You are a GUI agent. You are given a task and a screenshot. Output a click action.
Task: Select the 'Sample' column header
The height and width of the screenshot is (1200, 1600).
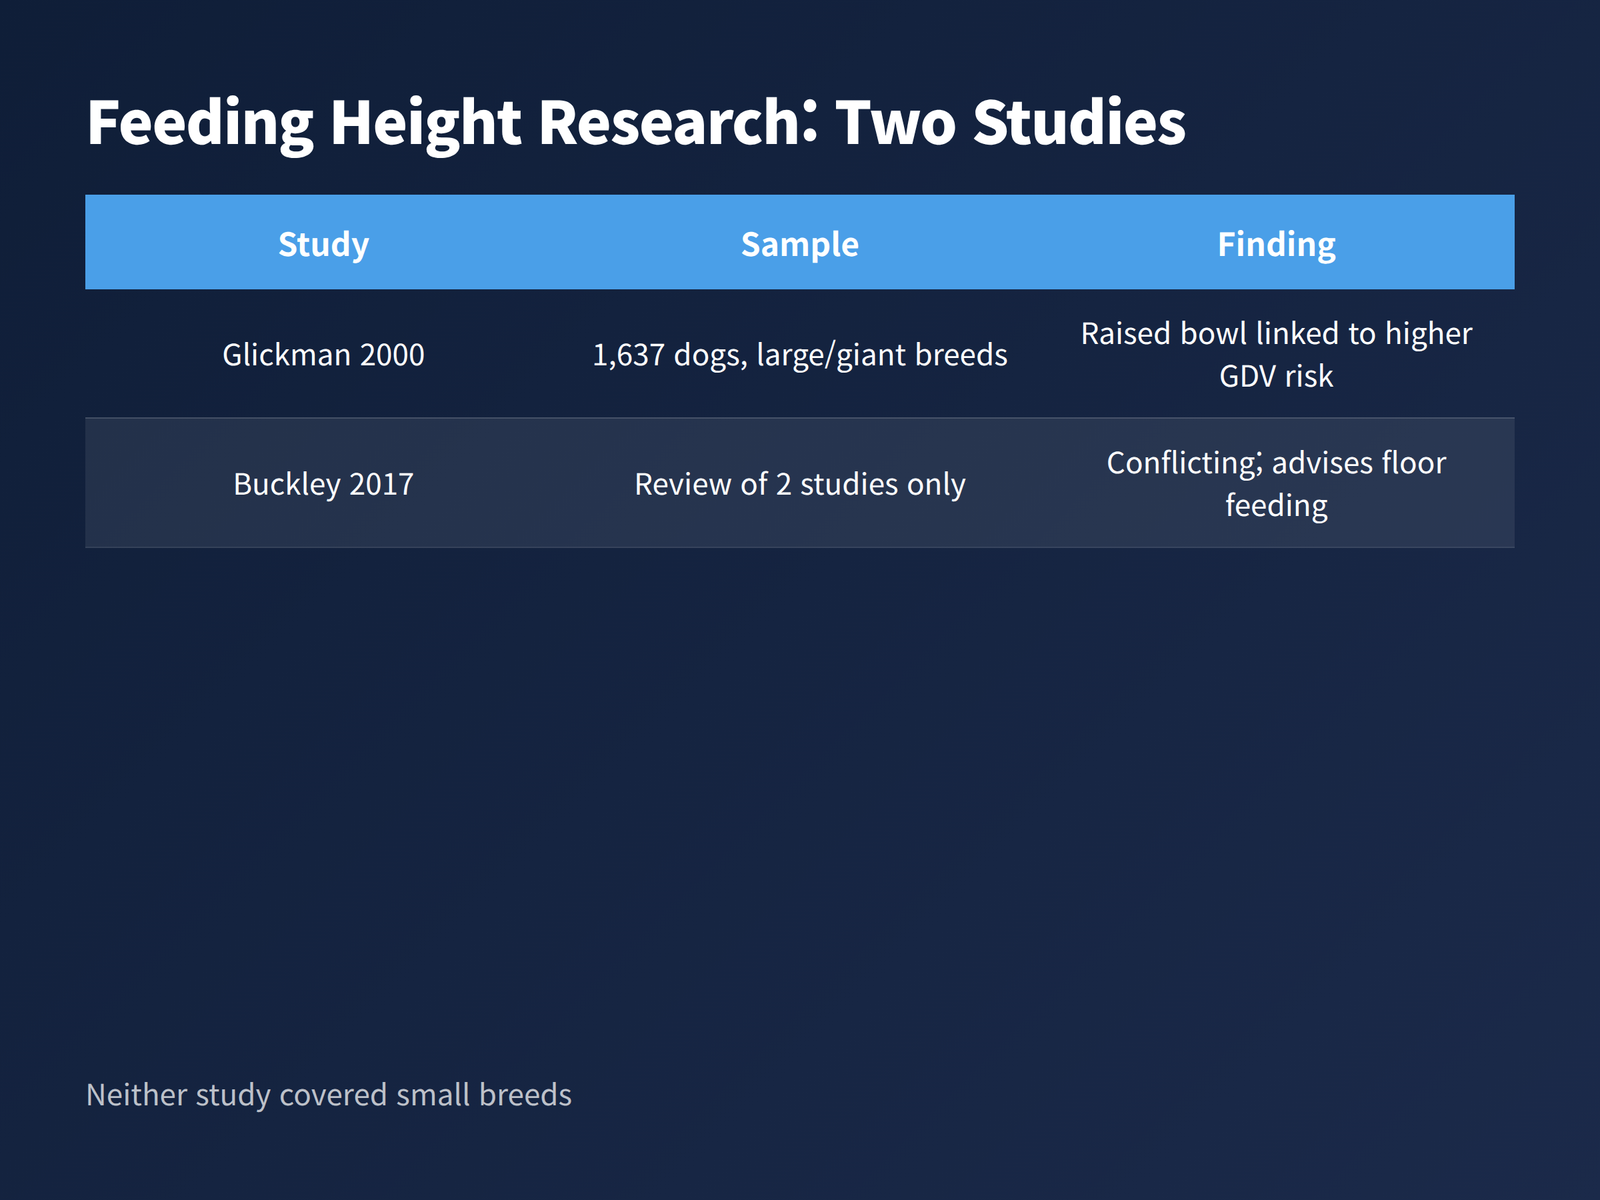(800, 243)
